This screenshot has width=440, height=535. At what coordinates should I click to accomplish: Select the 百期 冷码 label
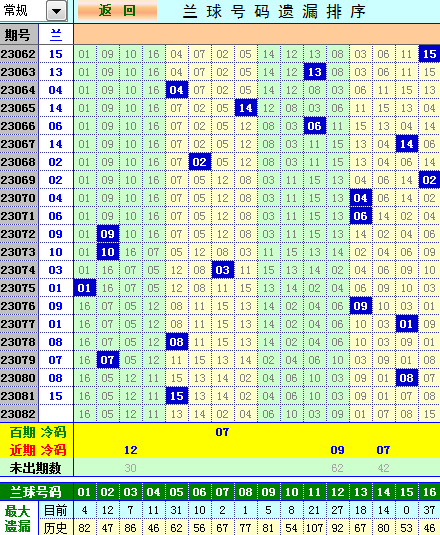click(37, 432)
